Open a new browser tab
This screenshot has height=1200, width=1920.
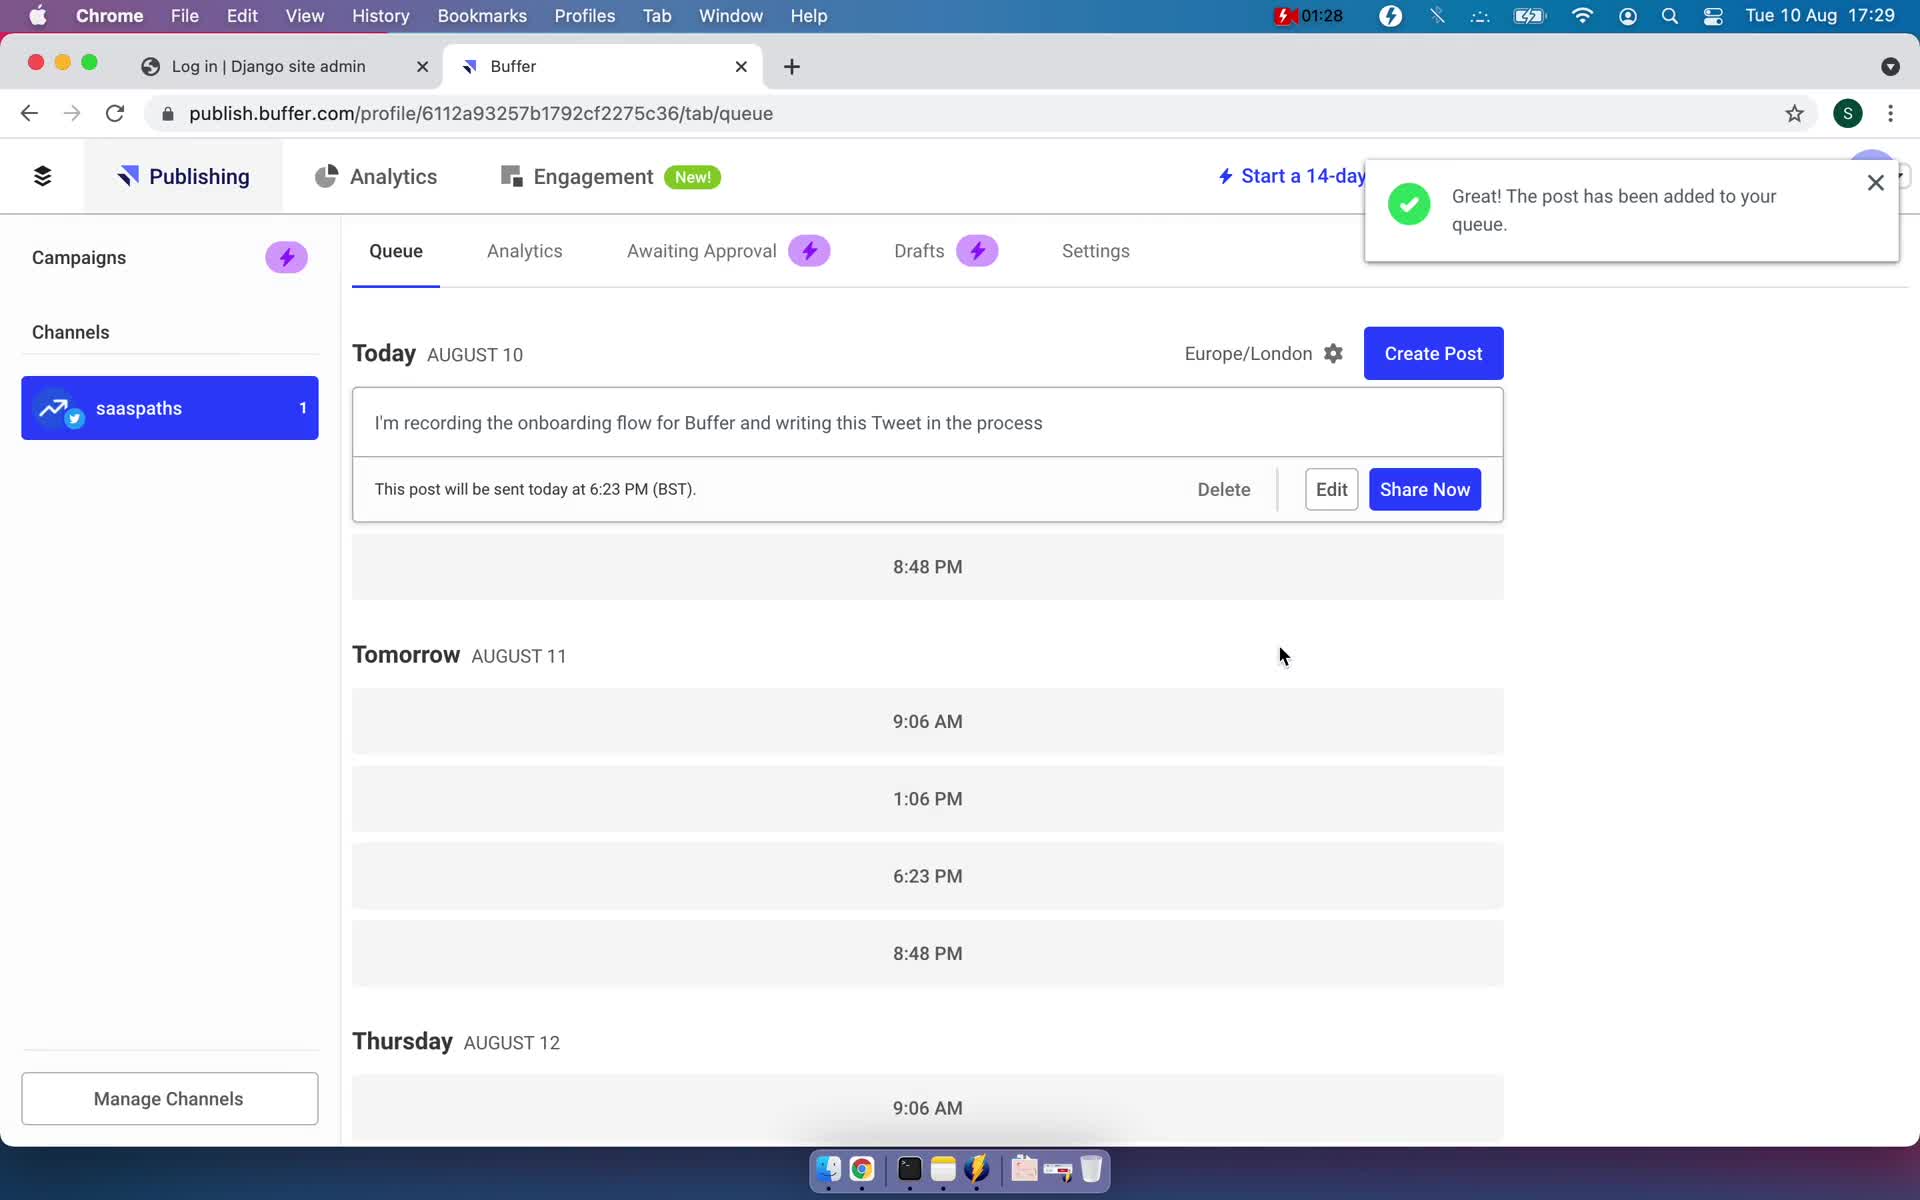pos(791,66)
